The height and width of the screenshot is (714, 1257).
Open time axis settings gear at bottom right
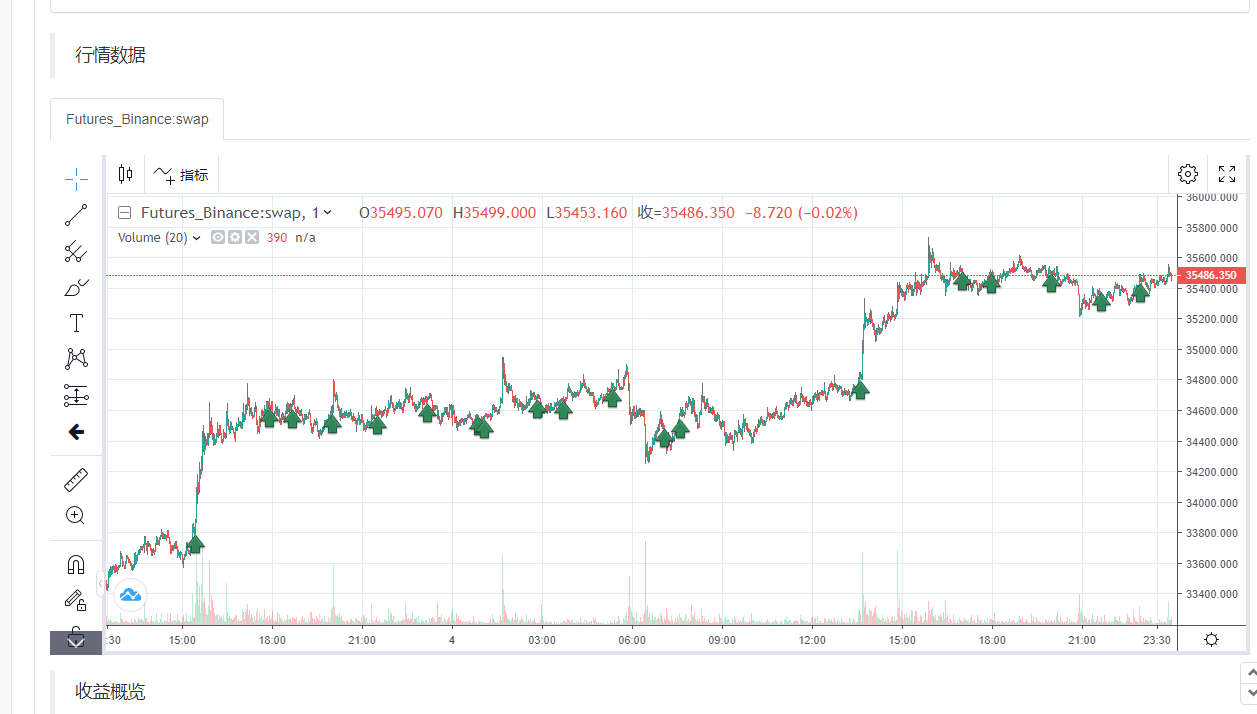(x=1212, y=640)
